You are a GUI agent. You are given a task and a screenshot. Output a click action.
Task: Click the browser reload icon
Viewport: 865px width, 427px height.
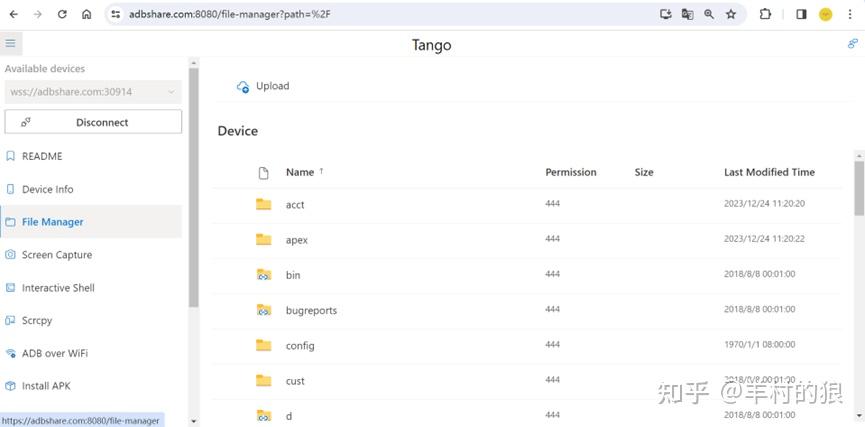click(62, 14)
